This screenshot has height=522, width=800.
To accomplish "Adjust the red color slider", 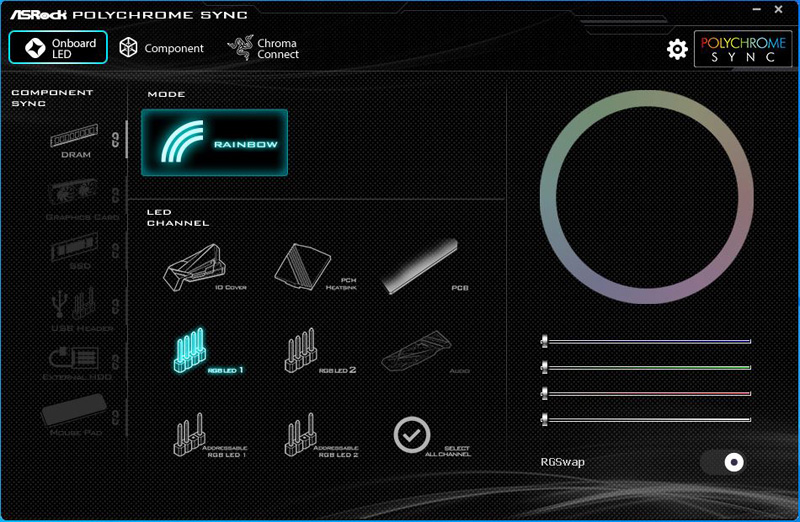I will pyautogui.click(x=646, y=393).
